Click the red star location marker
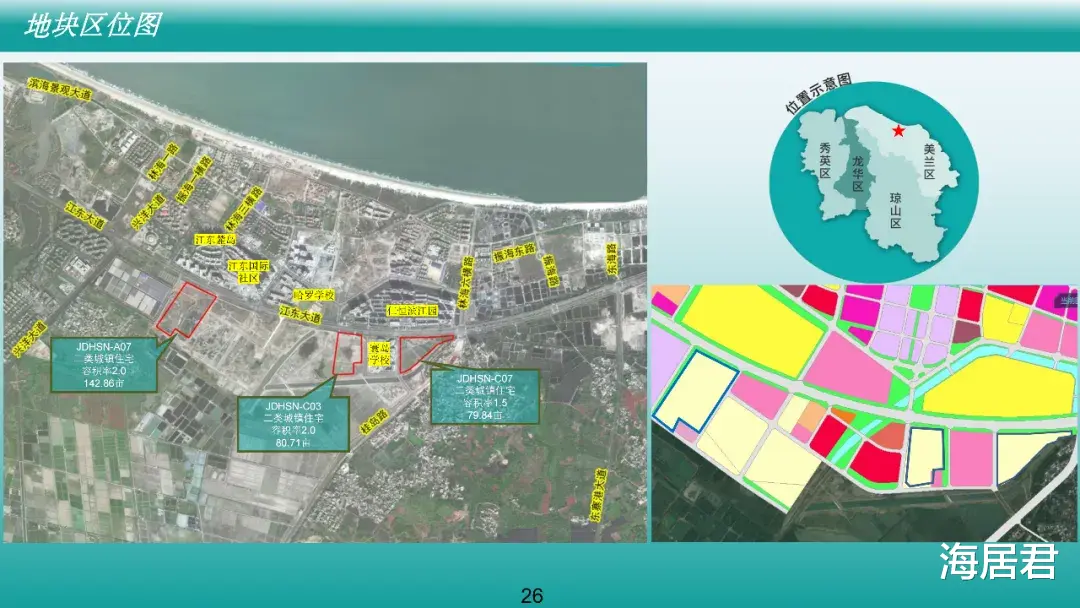The image size is (1080, 608). click(898, 131)
